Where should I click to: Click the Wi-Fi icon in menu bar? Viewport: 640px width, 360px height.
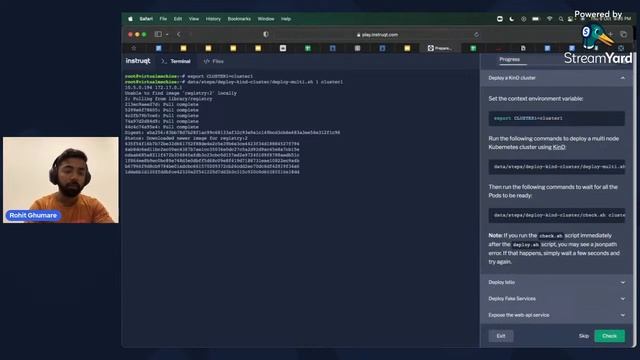click(x=549, y=19)
